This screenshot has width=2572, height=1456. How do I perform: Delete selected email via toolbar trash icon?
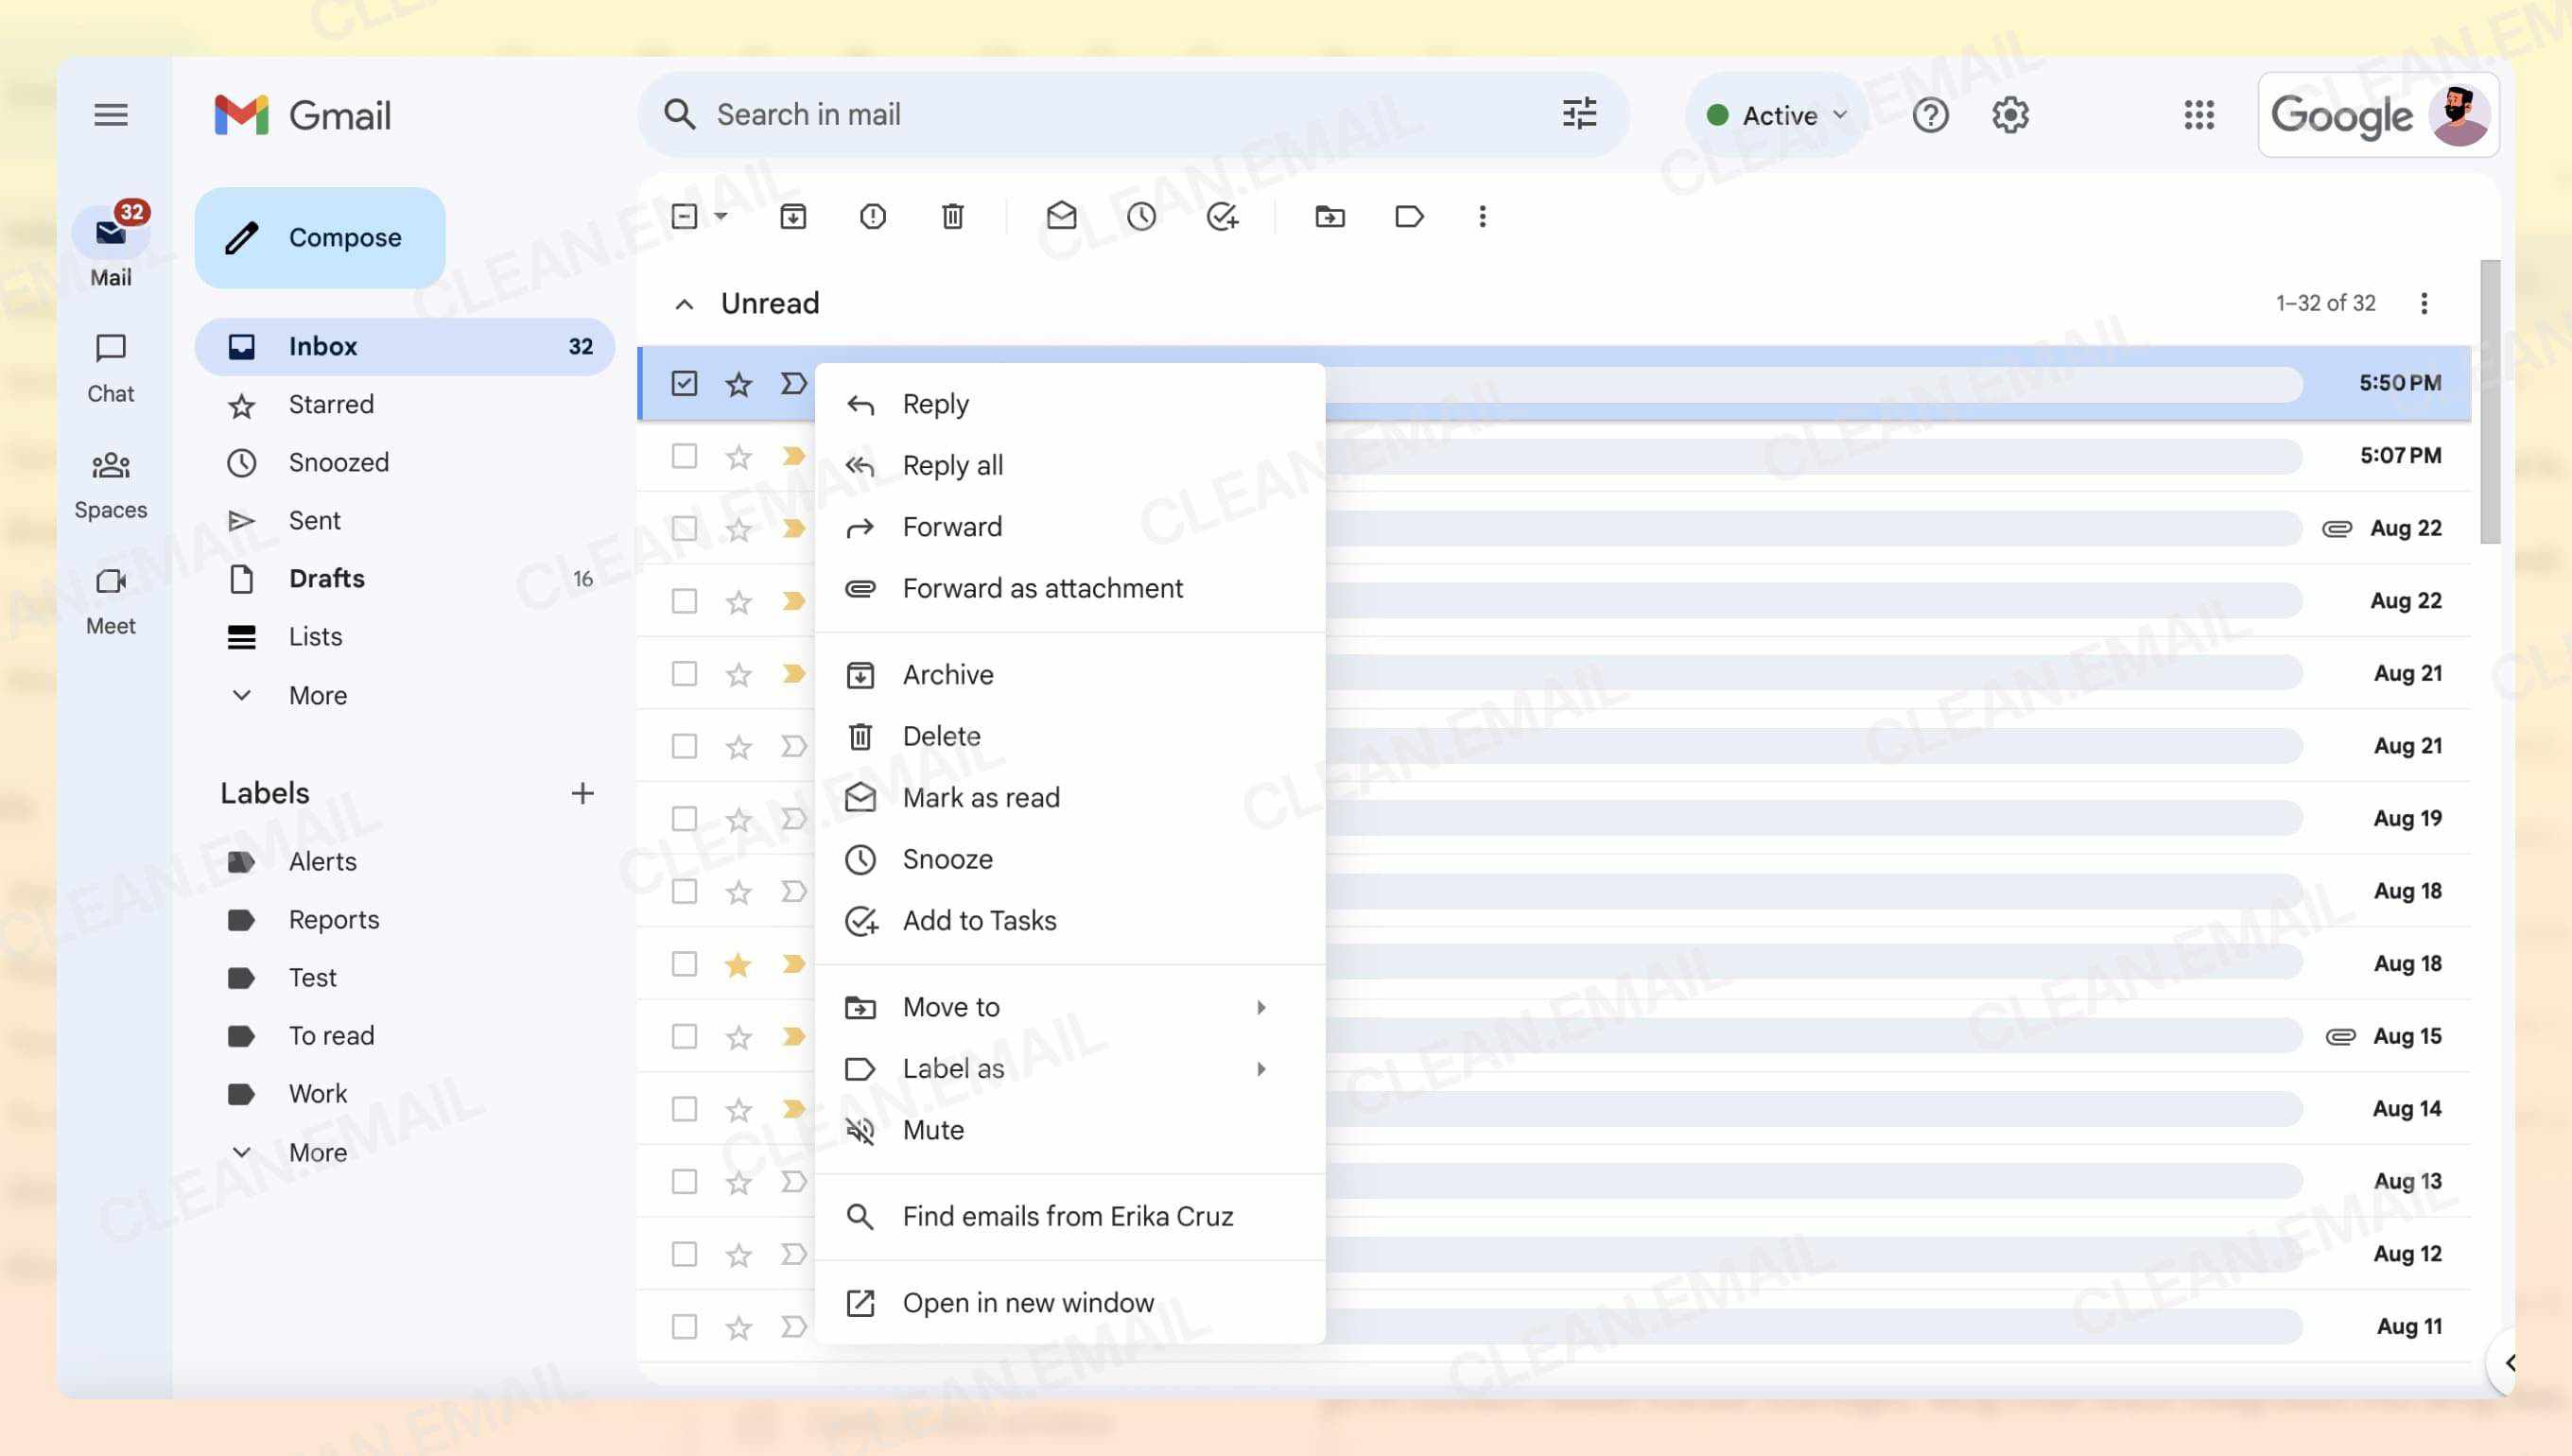coord(952,216)
